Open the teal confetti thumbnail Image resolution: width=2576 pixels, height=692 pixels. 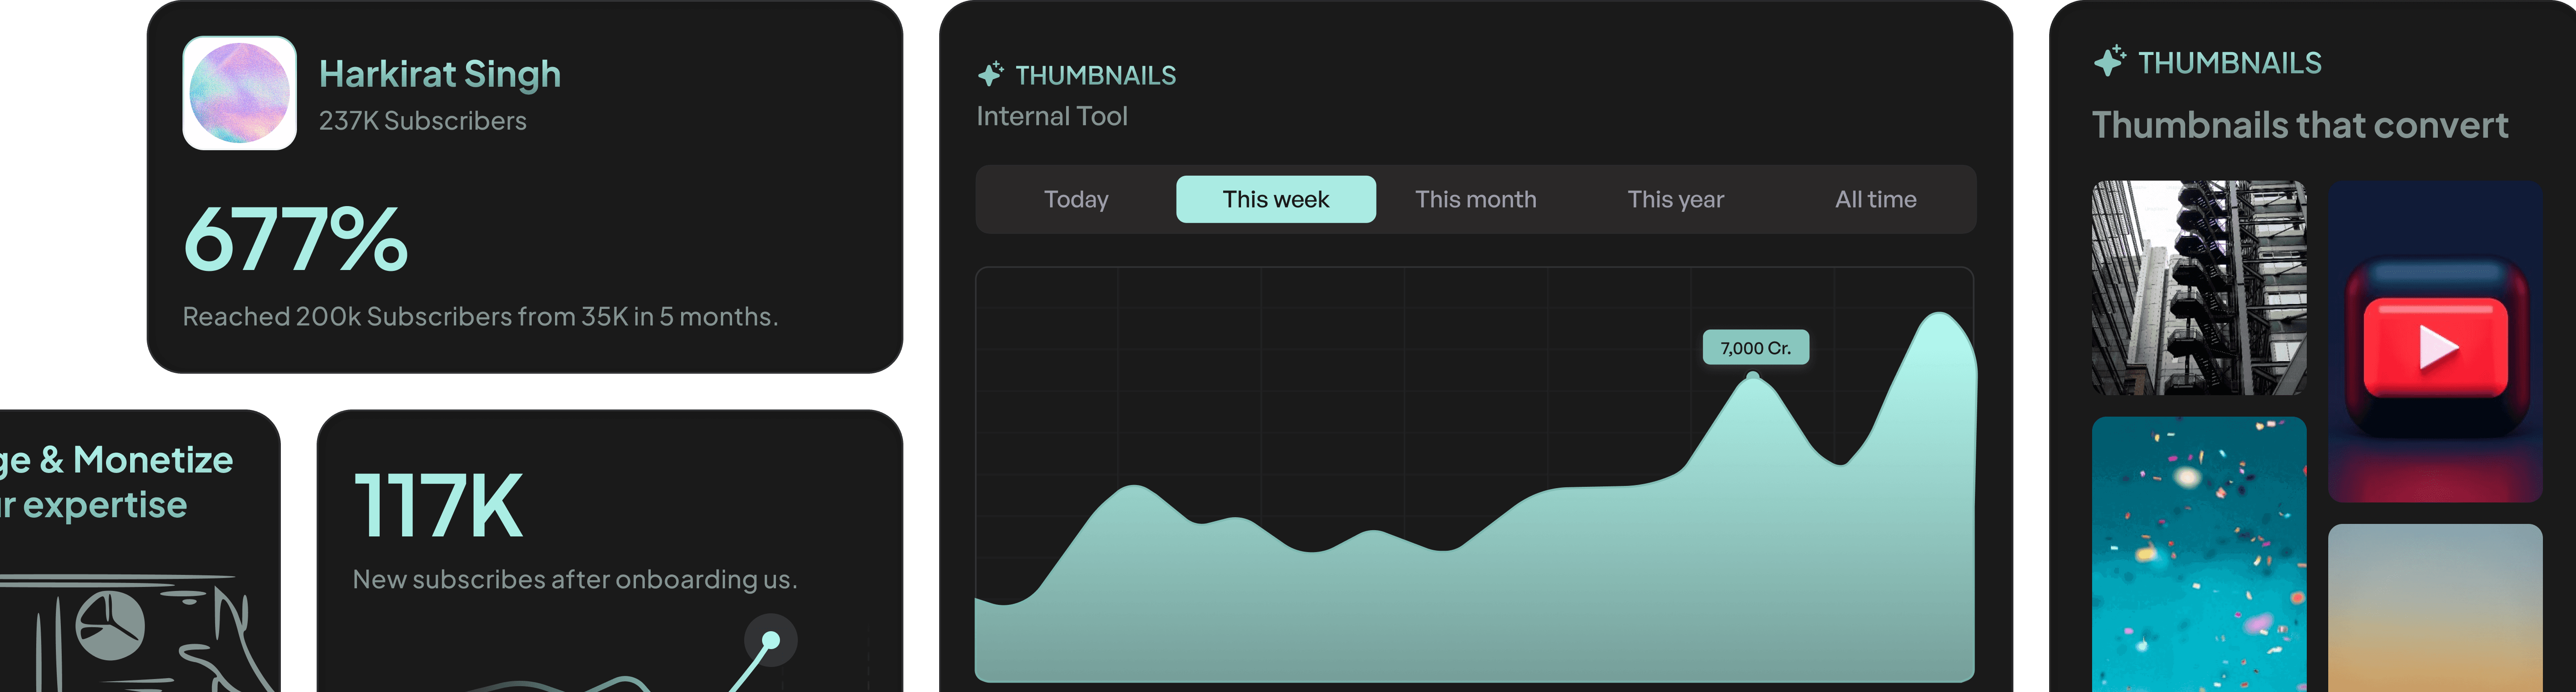point(2199,554)
